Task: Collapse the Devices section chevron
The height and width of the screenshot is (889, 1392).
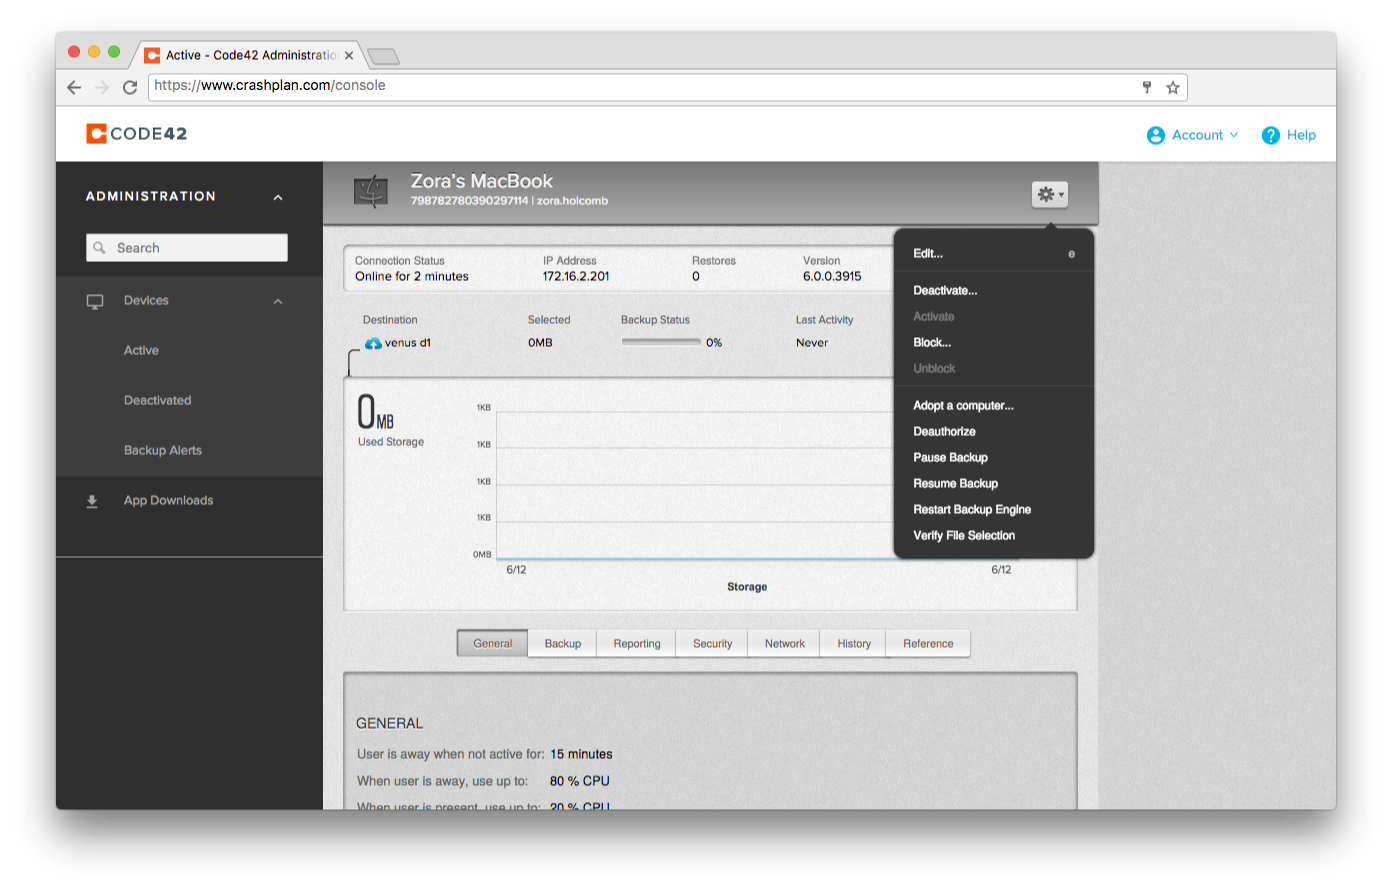Action: click(x=278, y=301)
